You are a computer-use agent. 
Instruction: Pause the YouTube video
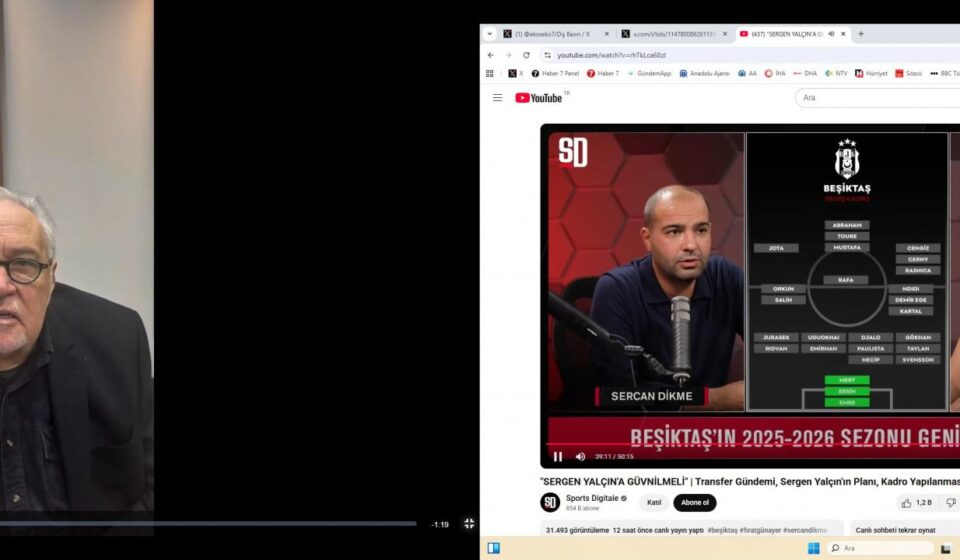558,457
